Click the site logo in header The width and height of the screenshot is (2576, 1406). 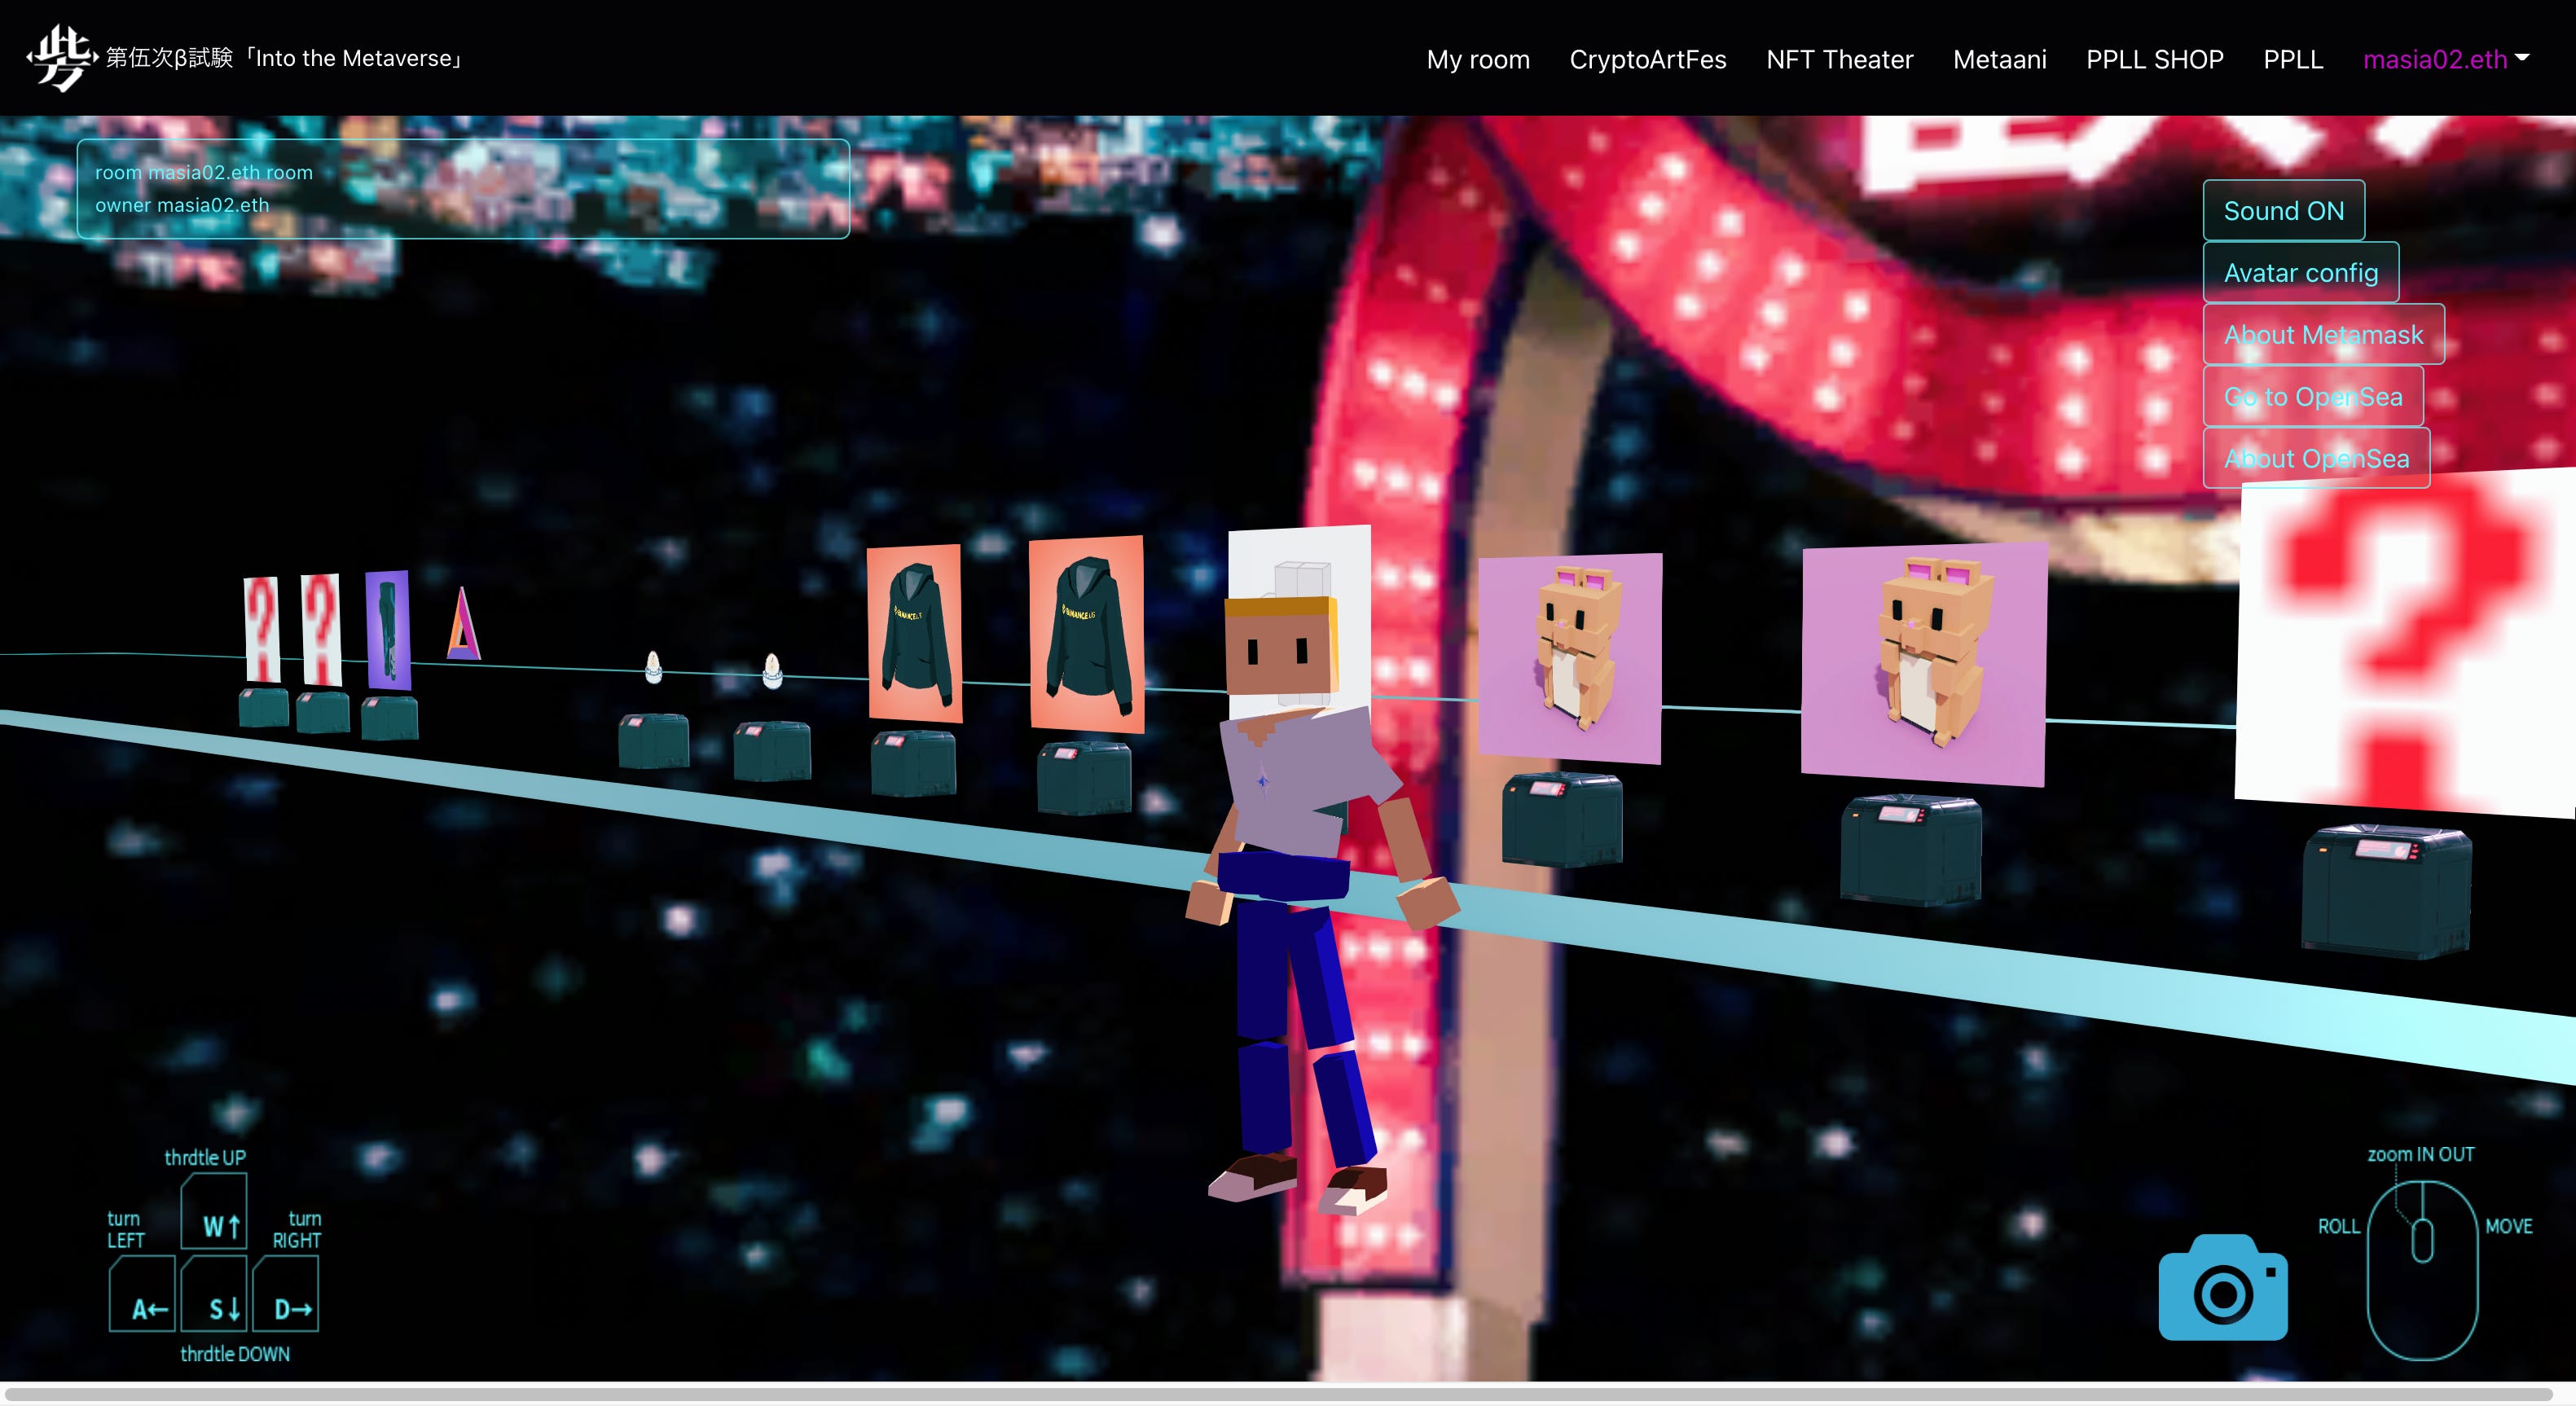pos(60,58)
